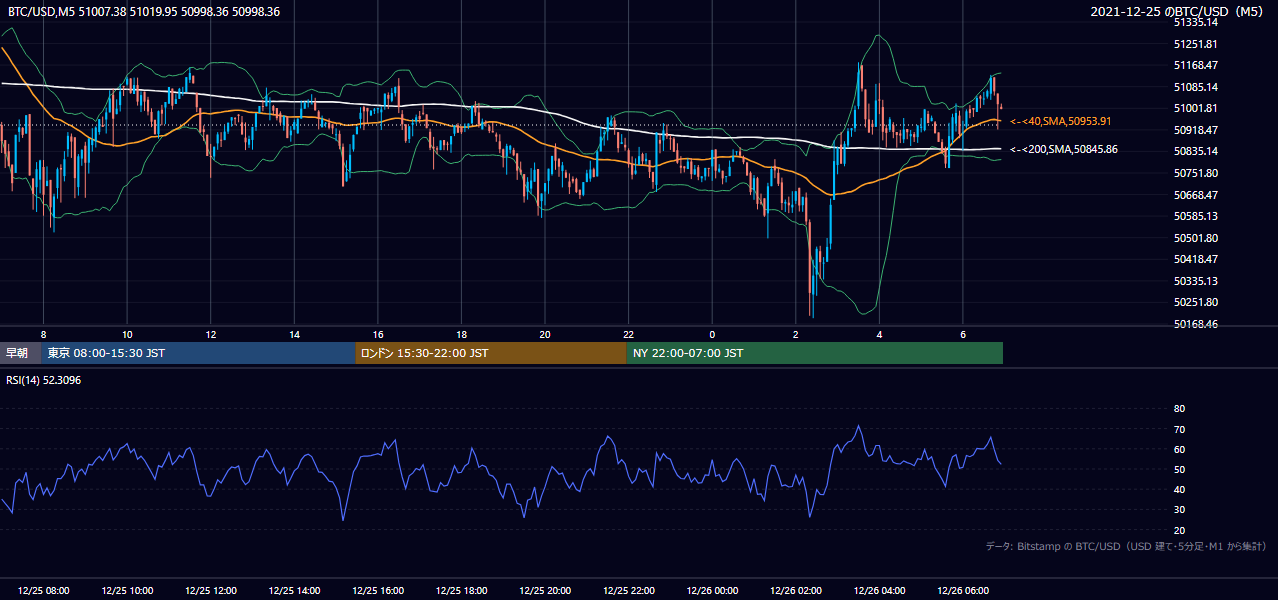The width and height of the screenshot is (1278, 600).
Task: Select the RSI axis value 50
Action: coord(1179,469)
